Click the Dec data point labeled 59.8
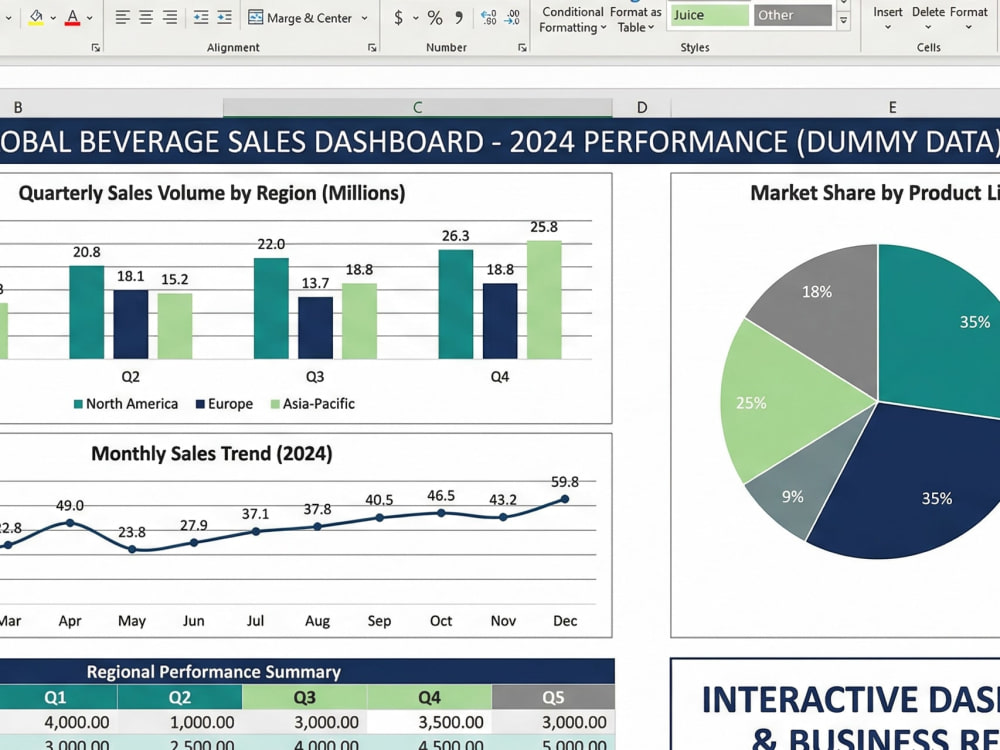Viewport: 1000px width, 750px height. (564, 499)
